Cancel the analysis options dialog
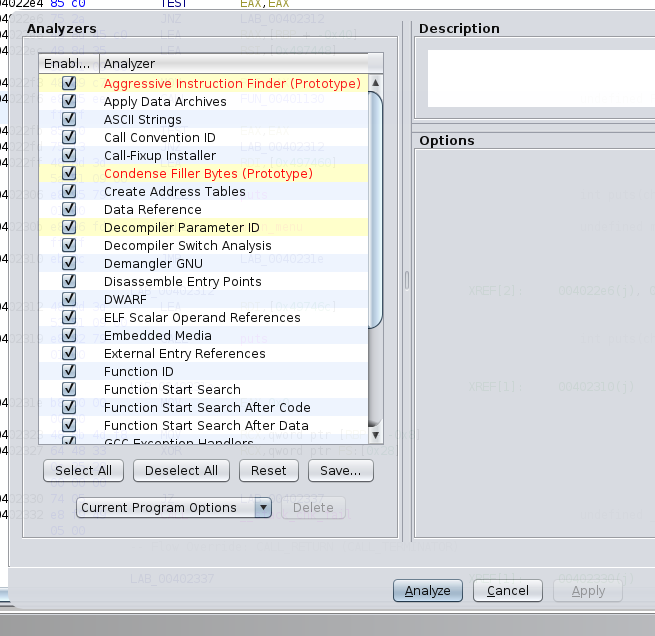This screenshot has width=655, height=636. pyautogui.click(x=507, y=591)
